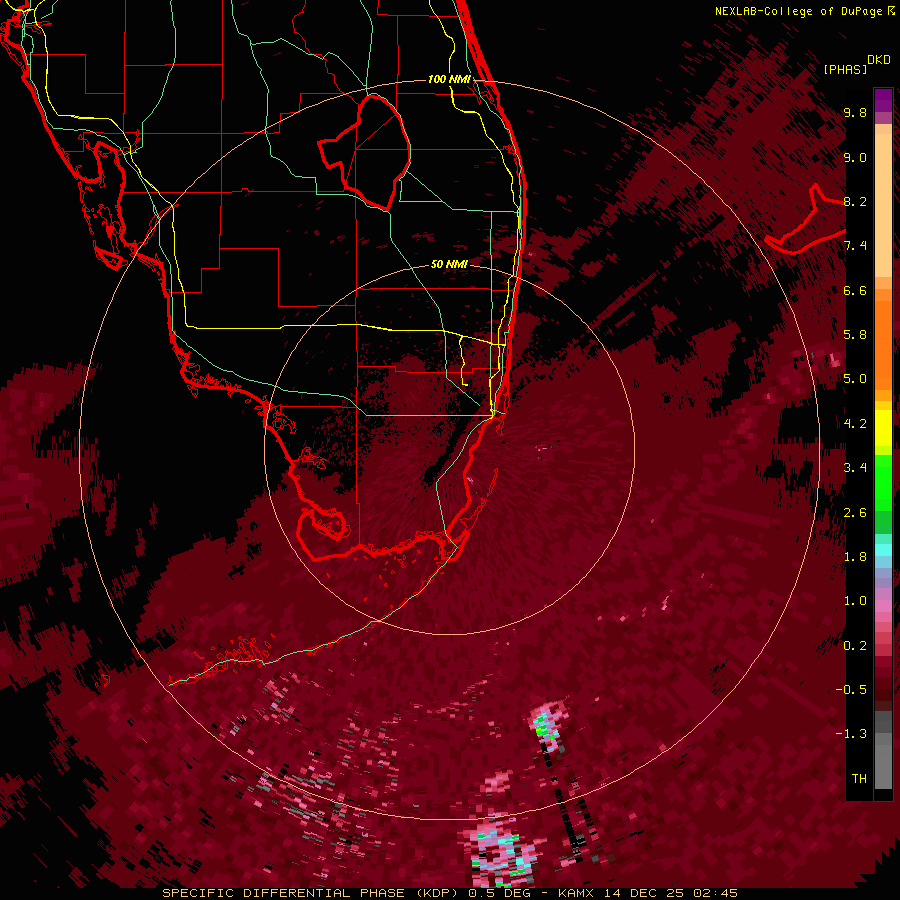Click the -1.3 scale value label
The width and height of the screenshot is (900, 900).
851,734
